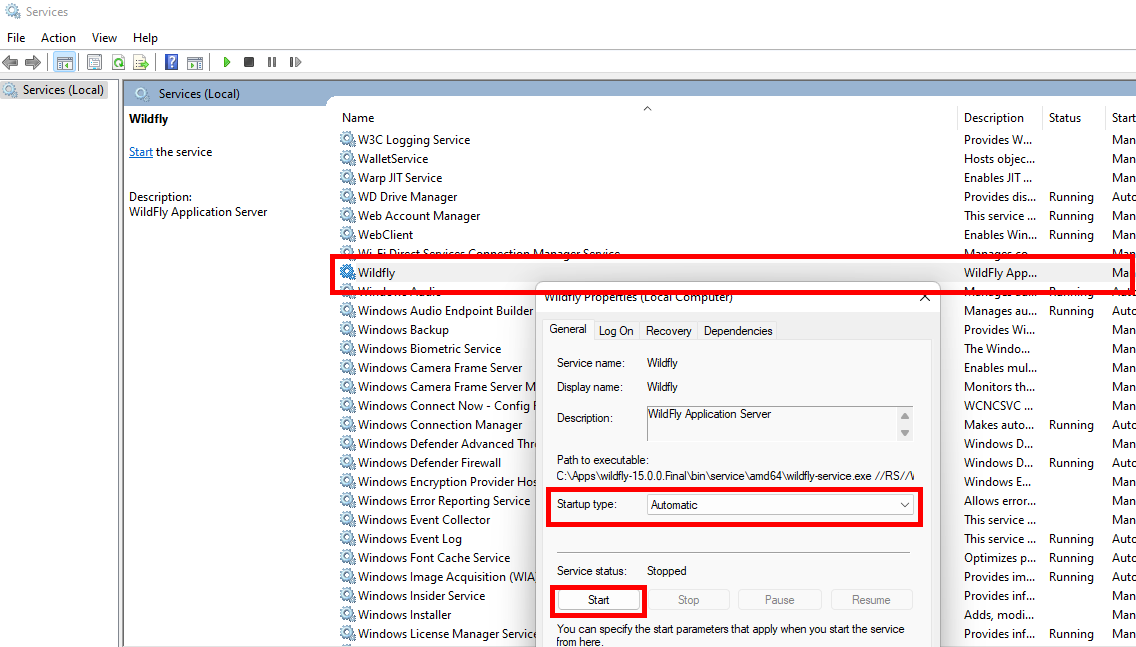Export the service list using the export icon
Viewport: 1136px width, 647px height.
139,61
